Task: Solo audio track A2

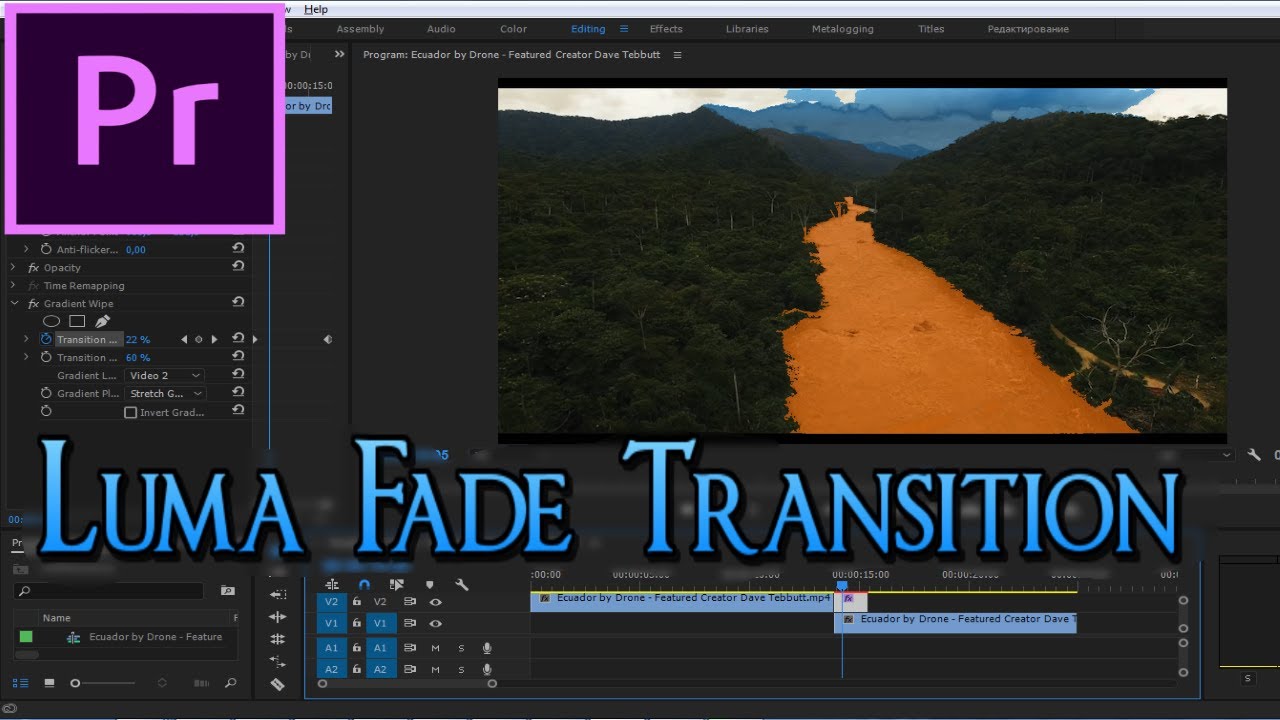Action: pos(461,670)
